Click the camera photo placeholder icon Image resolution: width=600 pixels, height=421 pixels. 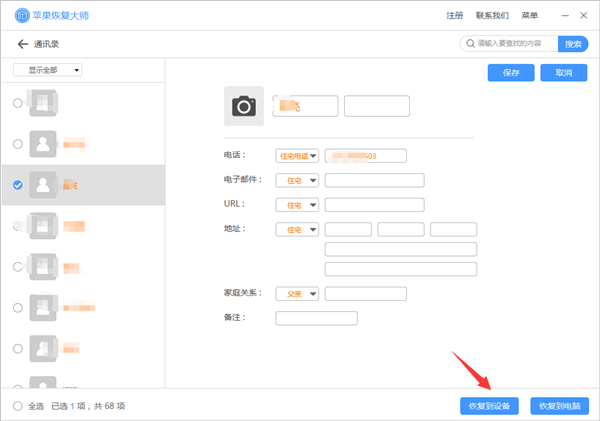244,106
